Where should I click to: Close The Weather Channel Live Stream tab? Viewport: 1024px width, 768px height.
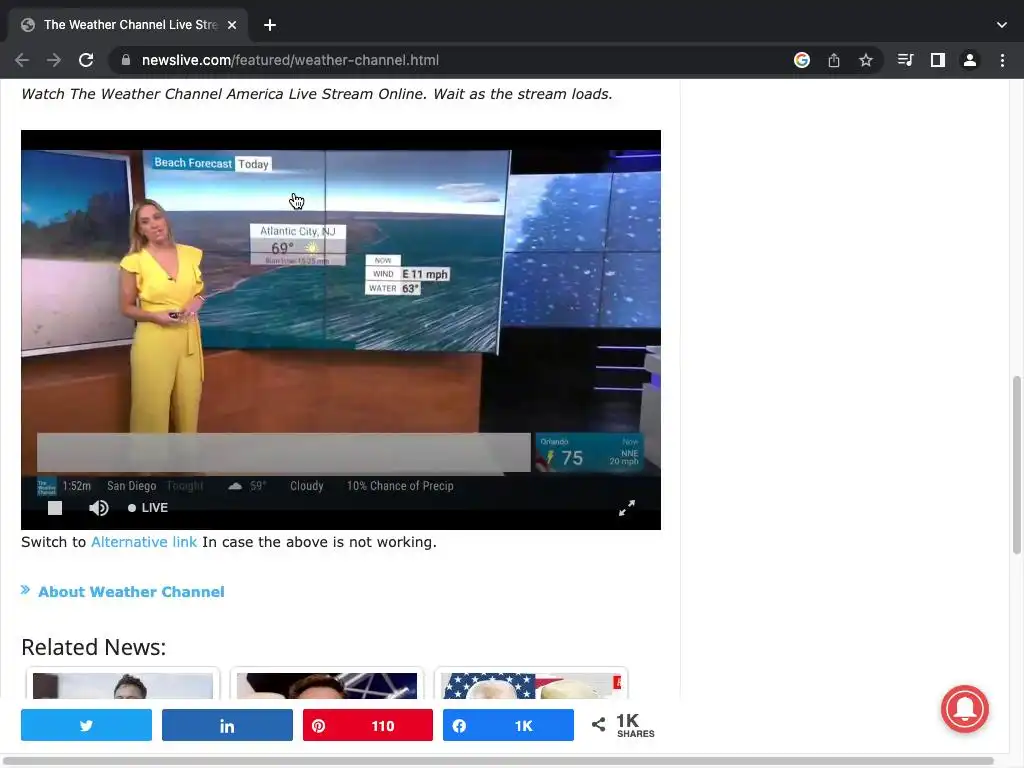(232, 25)
